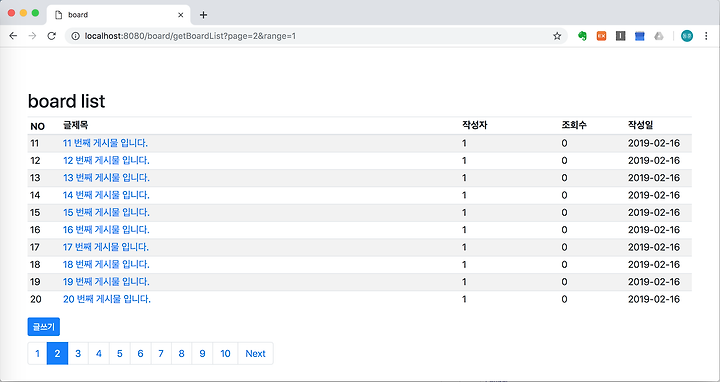This screenshot has width=720, height=382.
Task: Open the orange EX extension
Action: click(601, 36)
